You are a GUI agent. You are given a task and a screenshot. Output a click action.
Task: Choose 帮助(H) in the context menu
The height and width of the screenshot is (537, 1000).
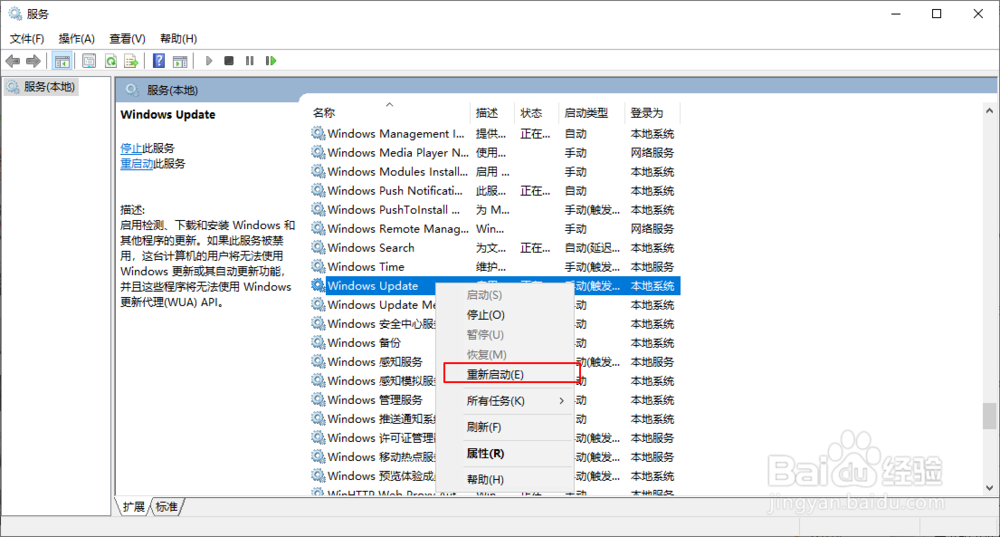coord(505,480)
